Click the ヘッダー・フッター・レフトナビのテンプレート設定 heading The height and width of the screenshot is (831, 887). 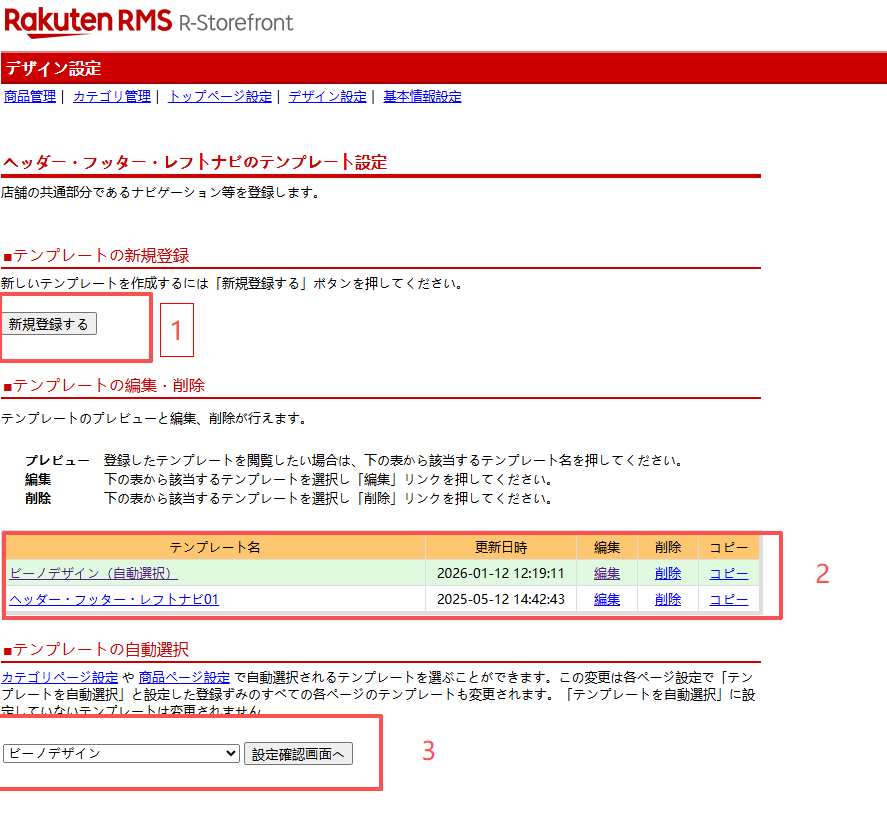pyautogui.click(x=195, y=162)
